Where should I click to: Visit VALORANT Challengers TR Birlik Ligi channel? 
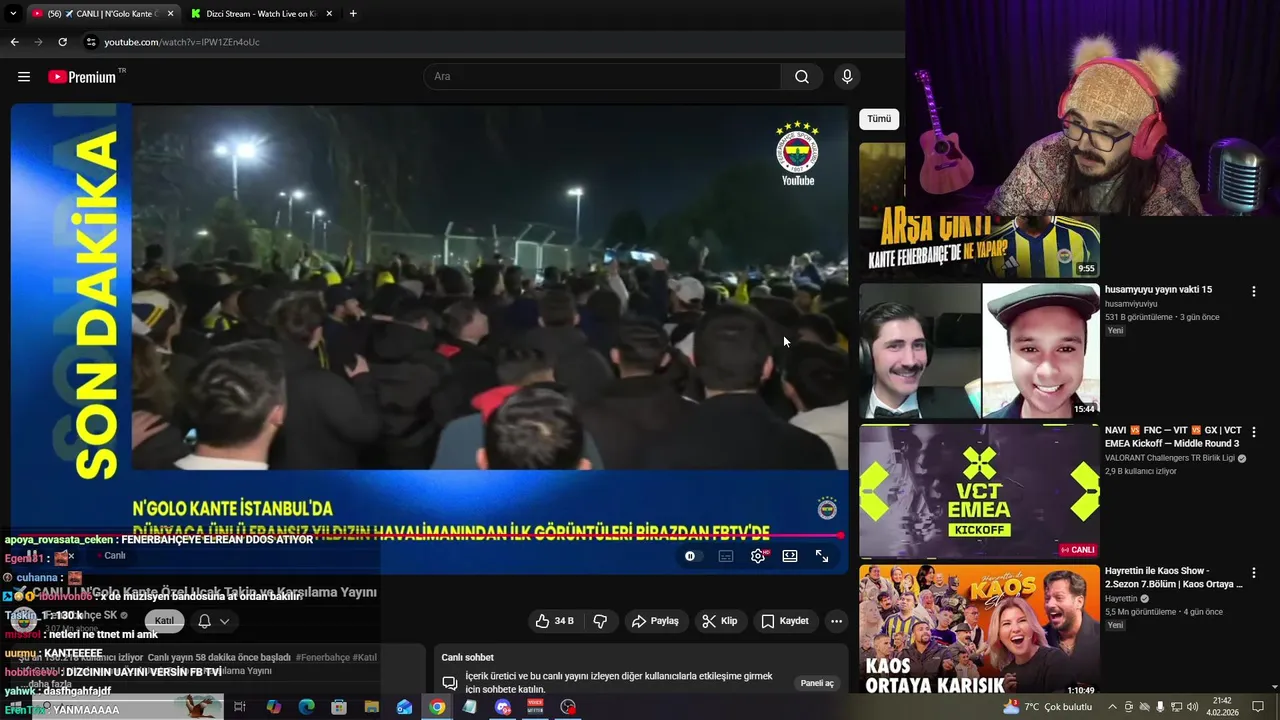pos(1170,458)
